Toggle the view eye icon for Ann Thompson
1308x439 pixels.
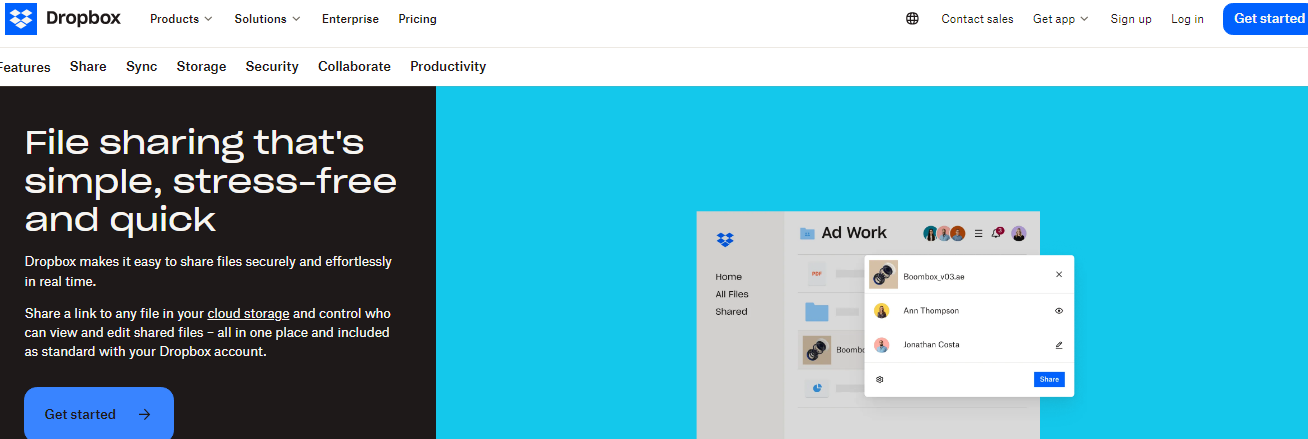(1059, 311)
